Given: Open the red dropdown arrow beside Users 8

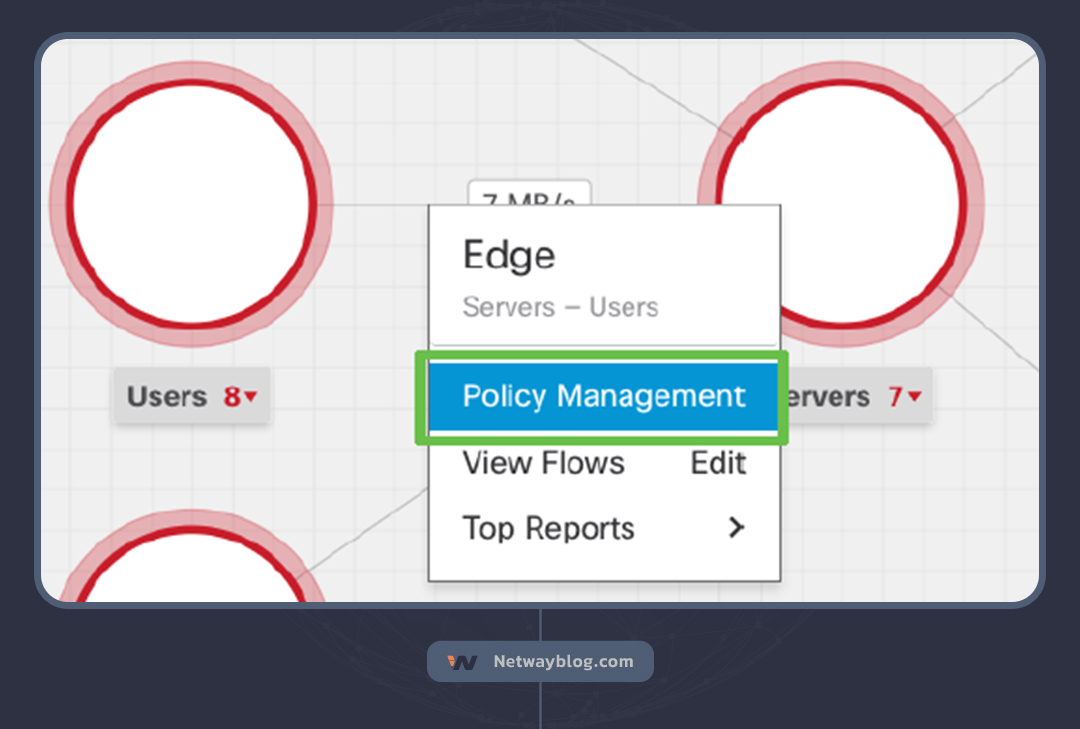Looking at the screenshot, I should pyautogui.click(x=251, y=397).
